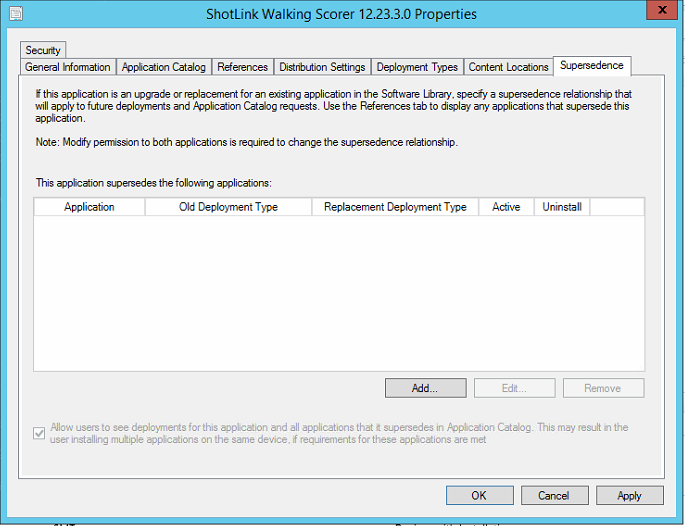Select the Distribution Settings tab
Image resolution: width=685 pixels, height=526 pixels.
pos(322,67)
